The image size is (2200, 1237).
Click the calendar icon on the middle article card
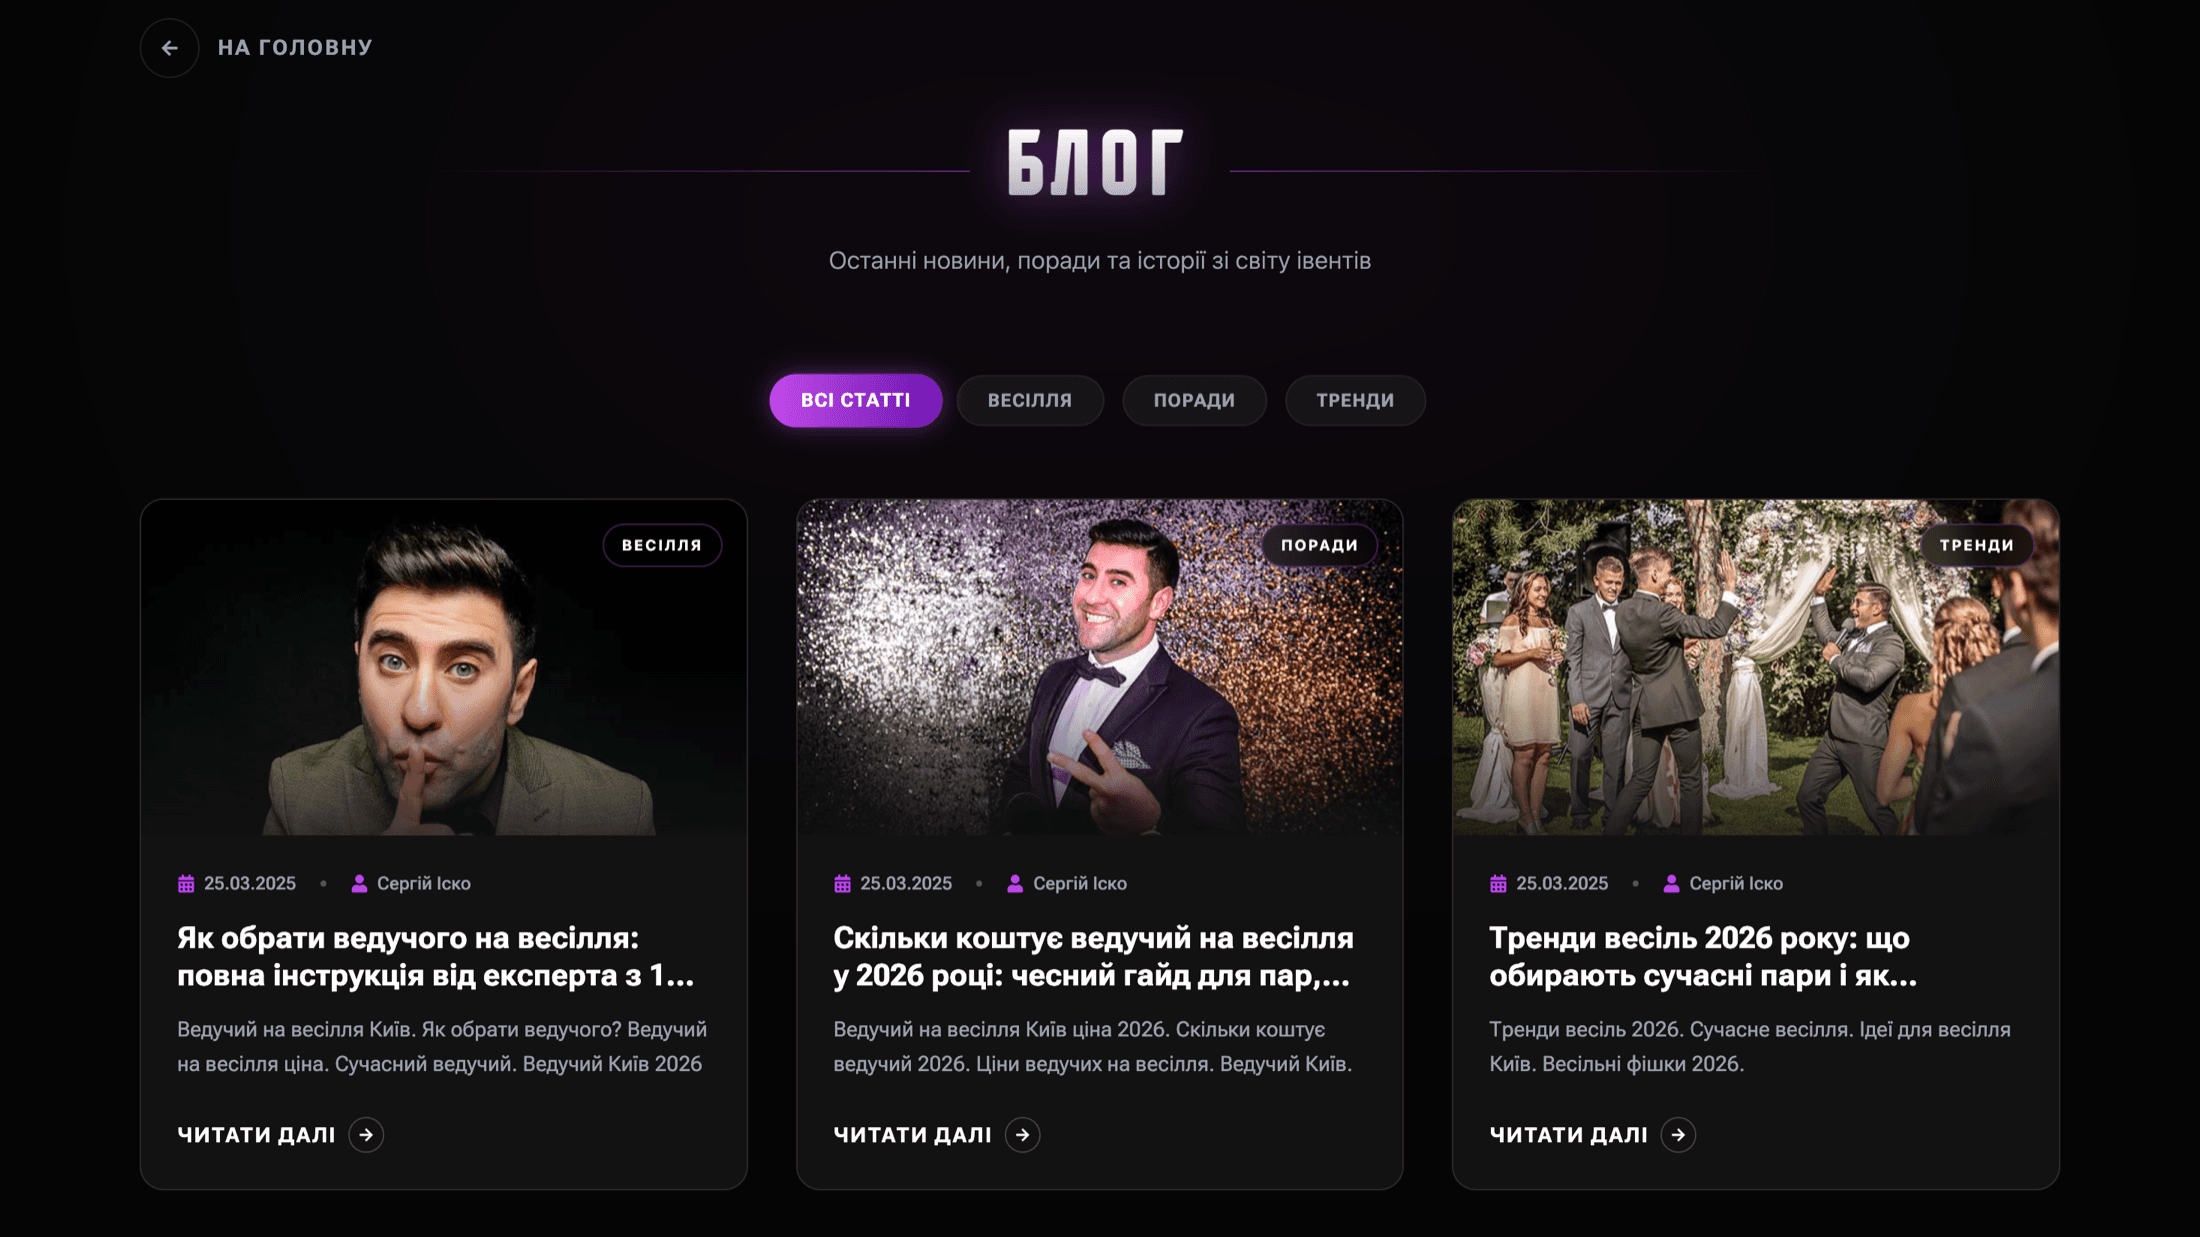click(x=842, y=883)
